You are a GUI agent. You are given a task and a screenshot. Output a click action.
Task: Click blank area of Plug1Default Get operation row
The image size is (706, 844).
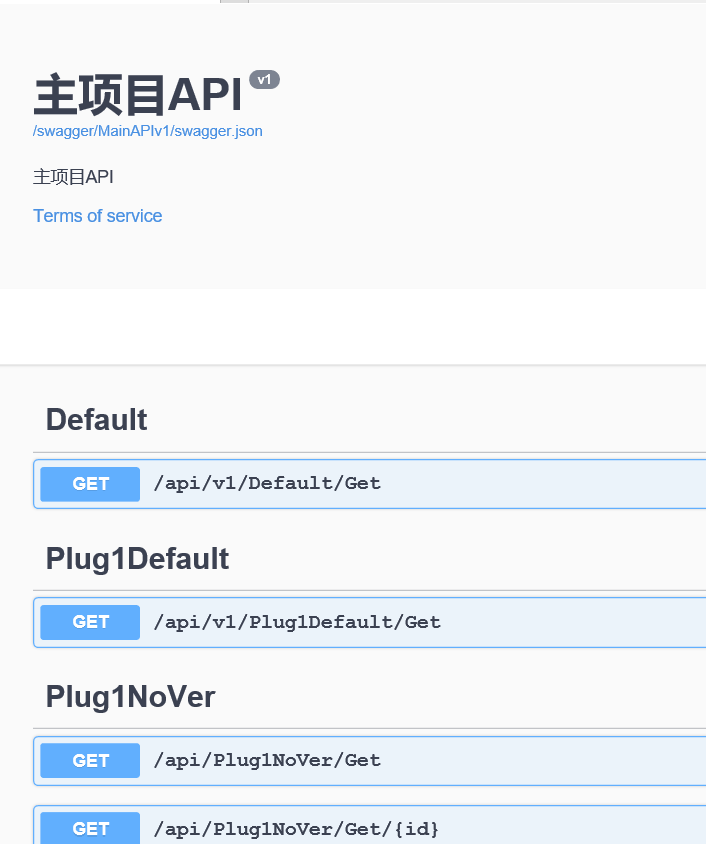coord(580,622)
